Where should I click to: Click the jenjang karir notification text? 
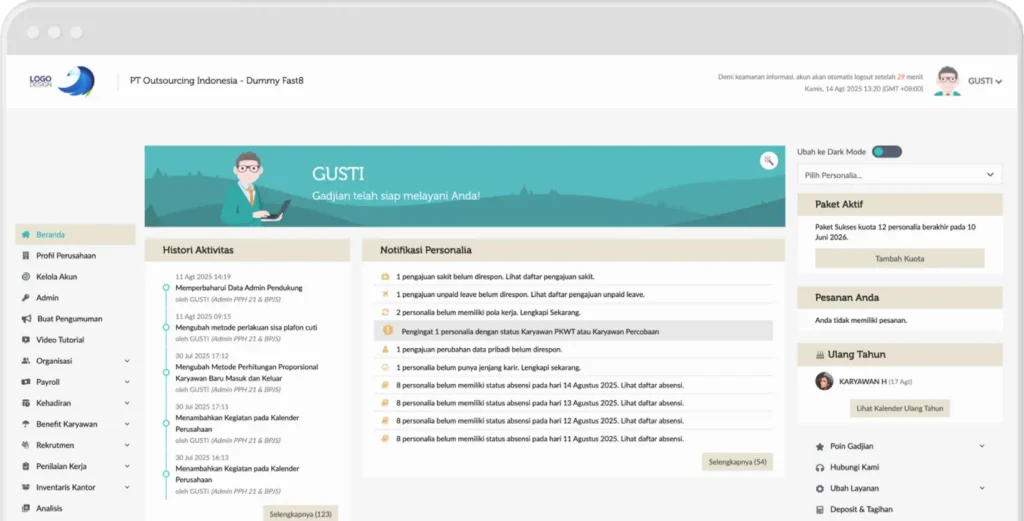coord(488,368)
